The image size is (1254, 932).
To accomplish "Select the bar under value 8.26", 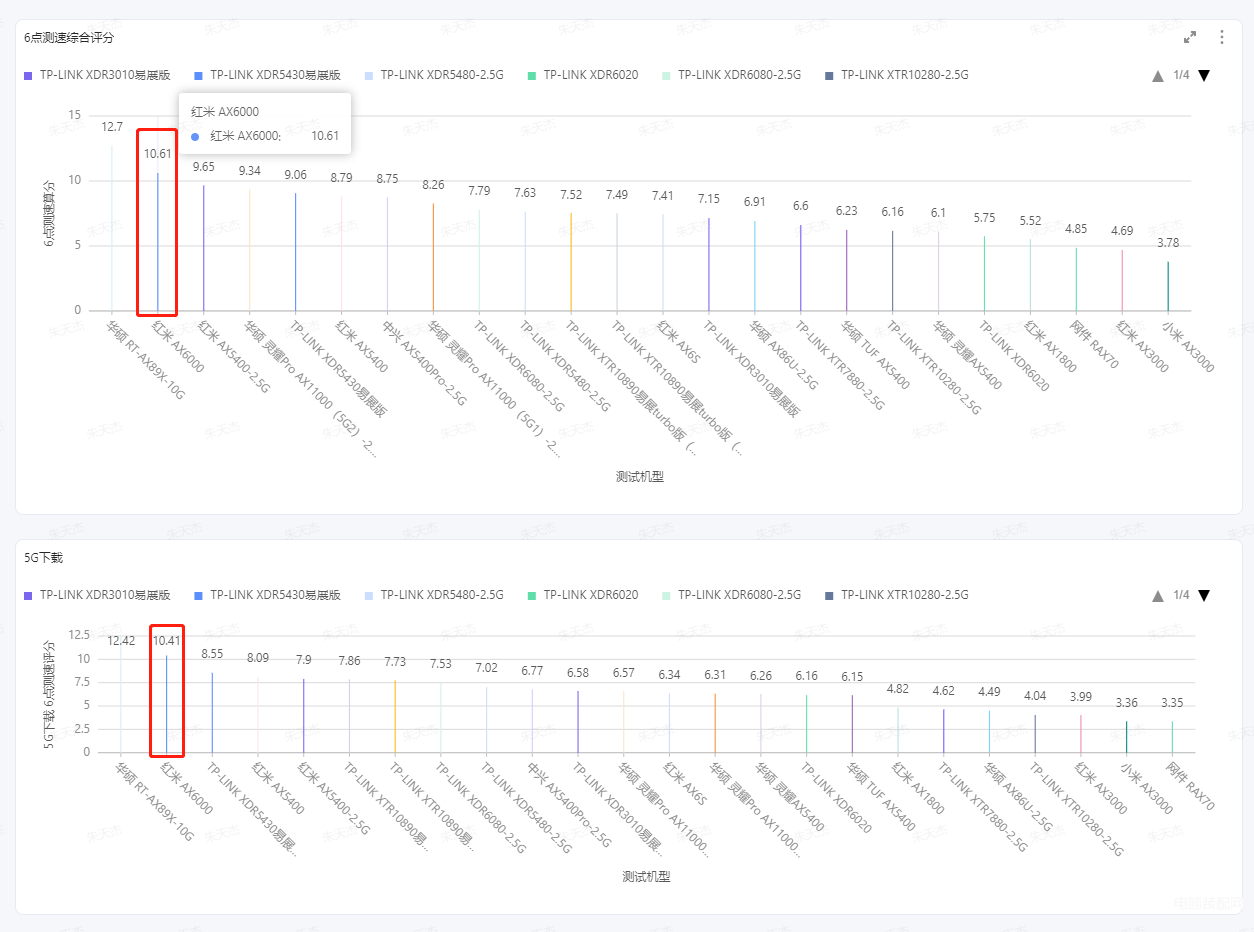I will [433, 257].
